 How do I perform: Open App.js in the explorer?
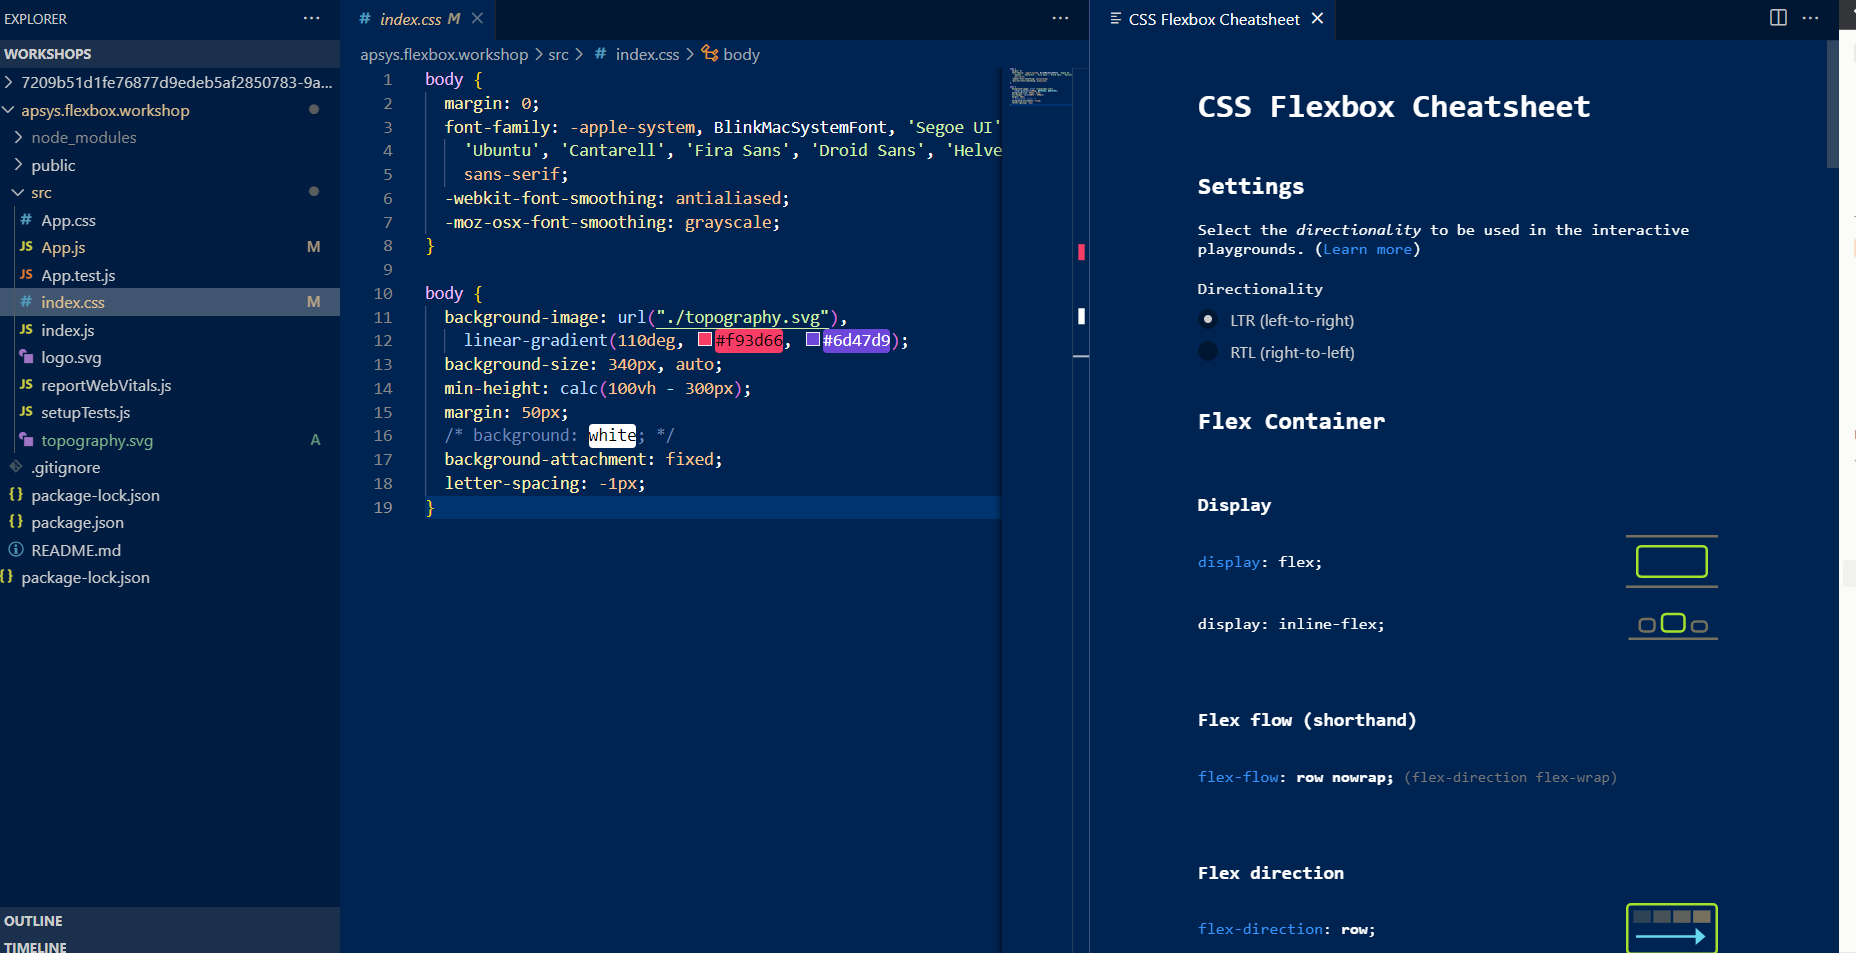[x=63, y=247]
